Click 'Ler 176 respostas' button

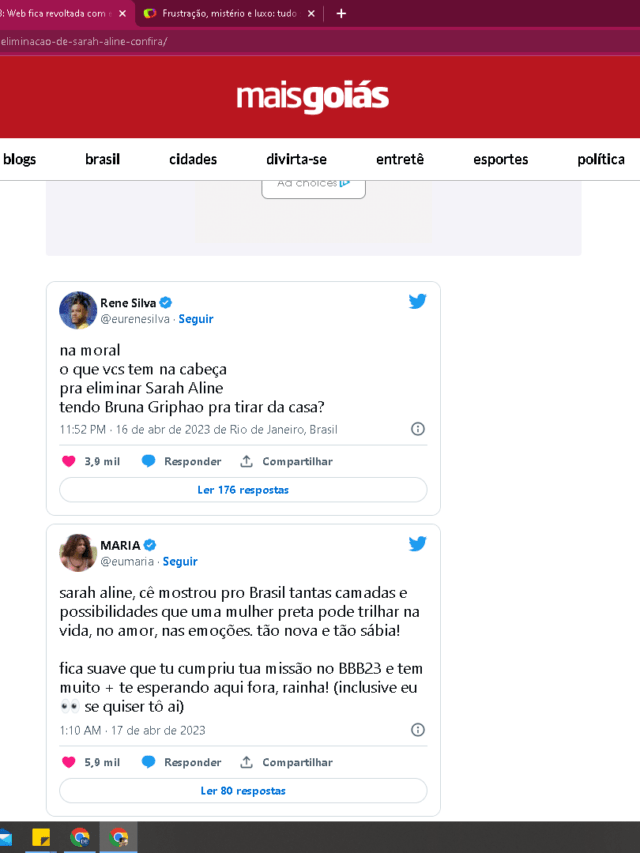[x=243, y=490]
